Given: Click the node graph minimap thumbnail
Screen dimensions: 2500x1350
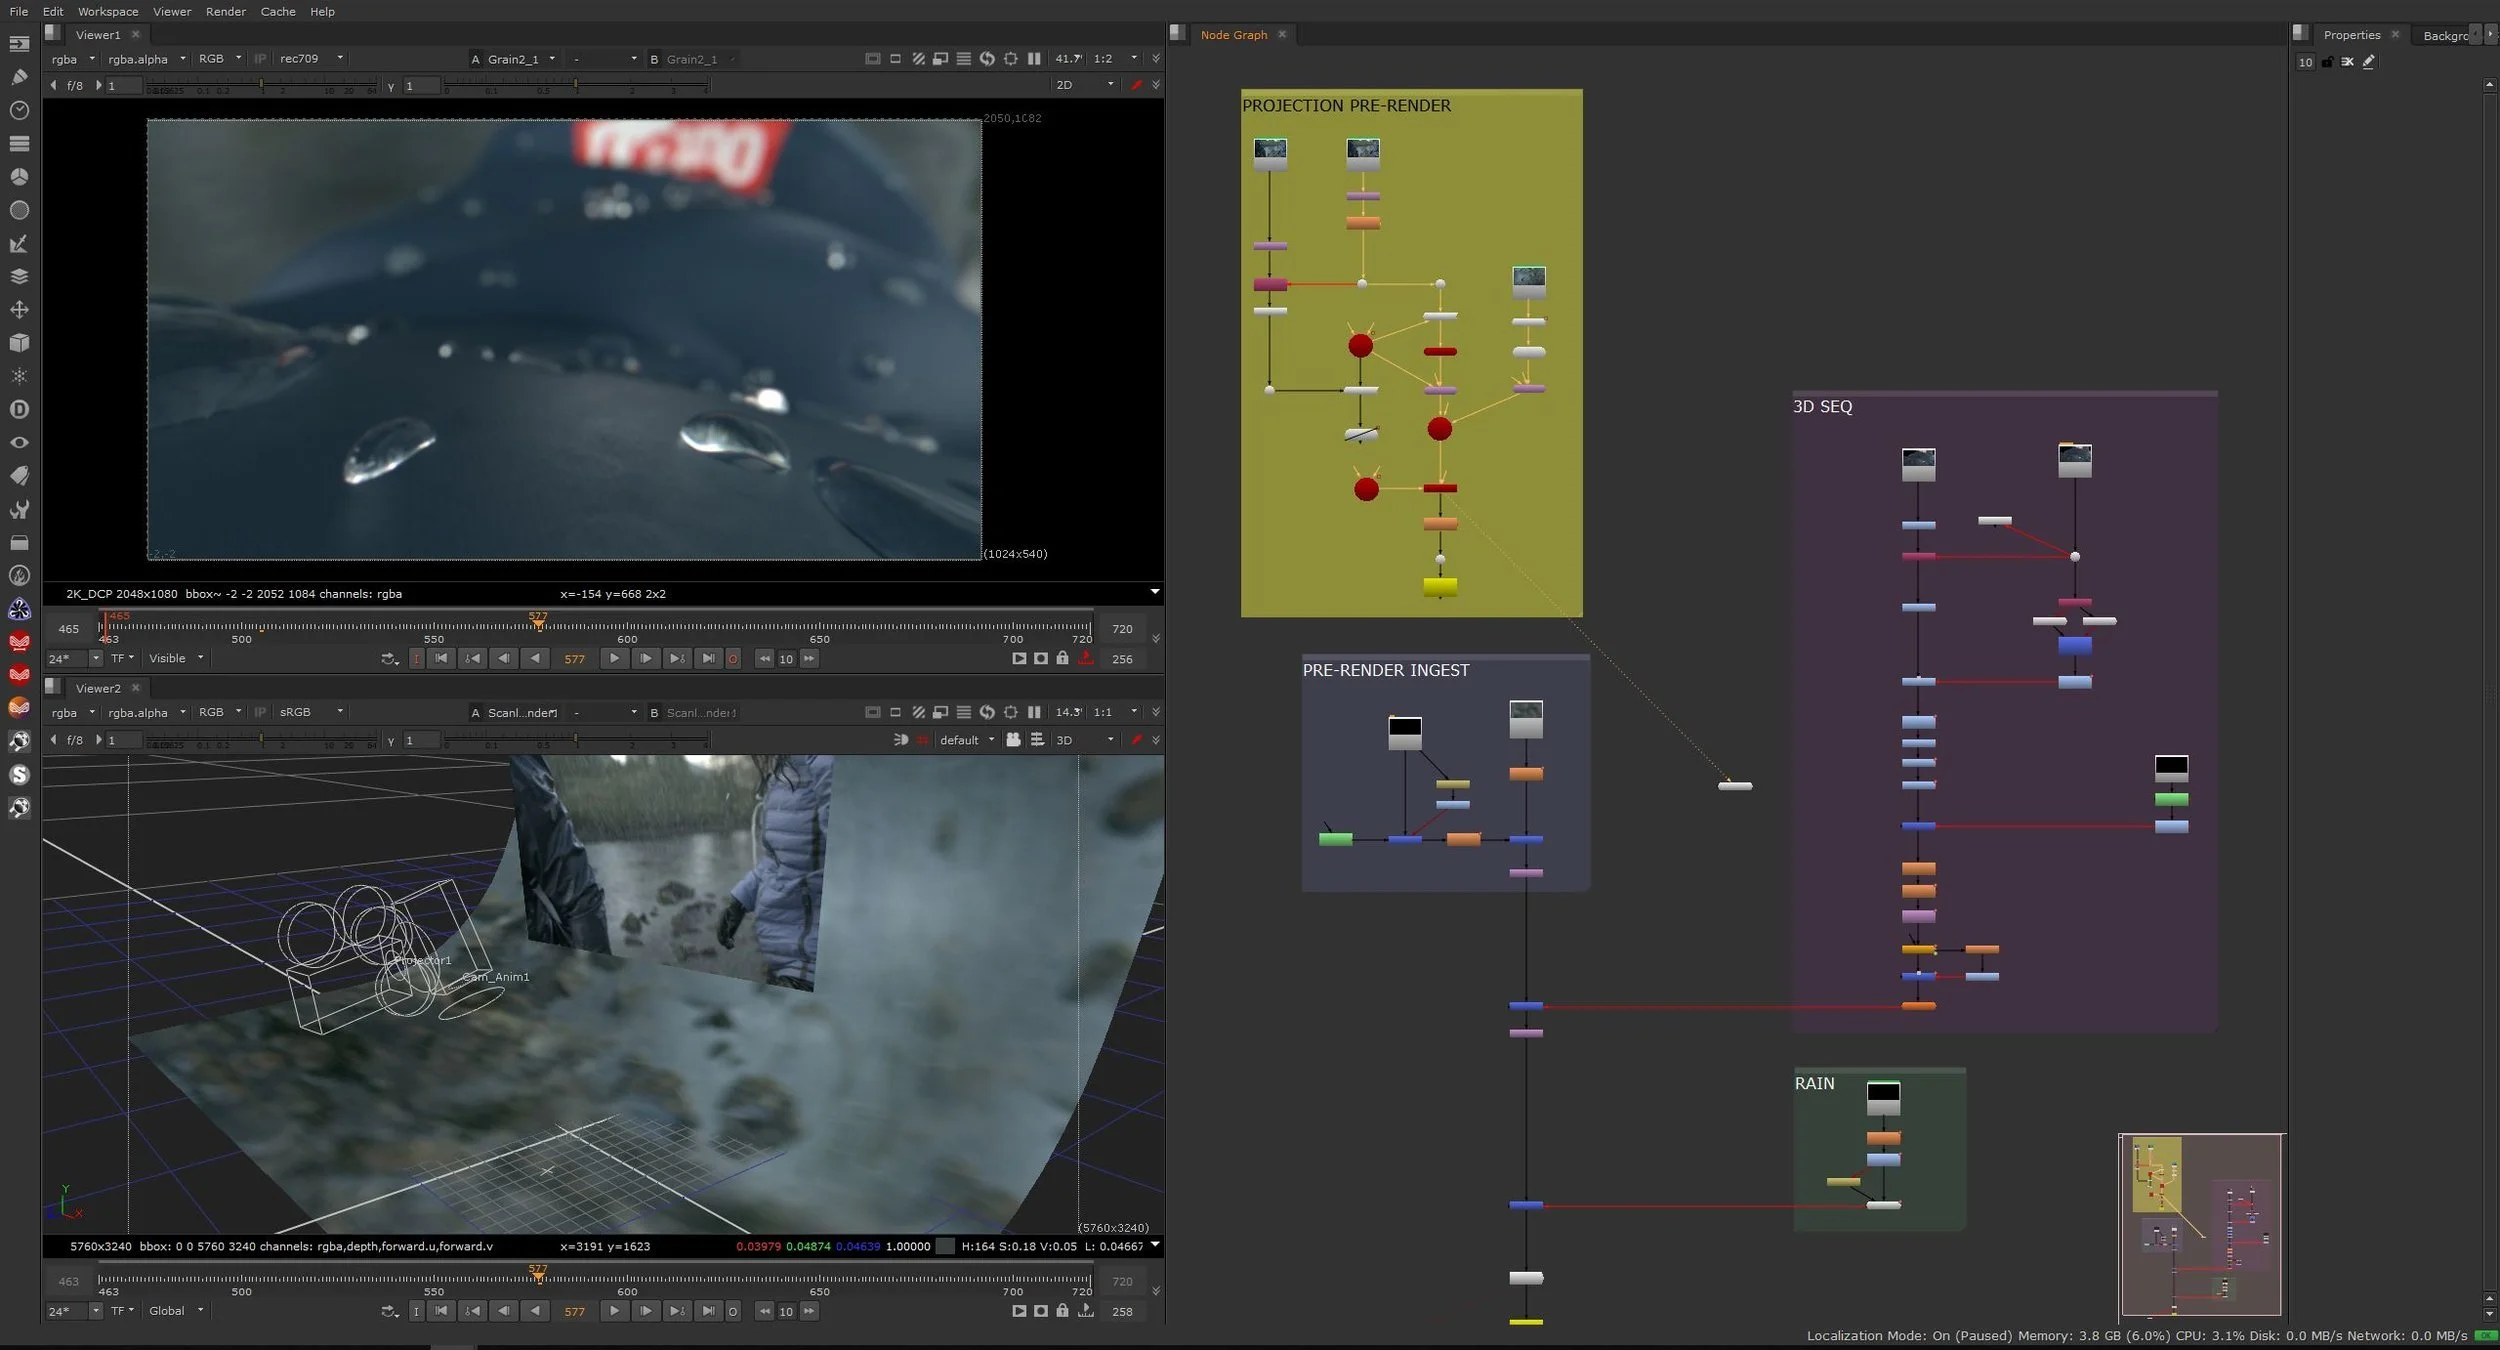Looking at the screenshot, I should 2201,1224.
